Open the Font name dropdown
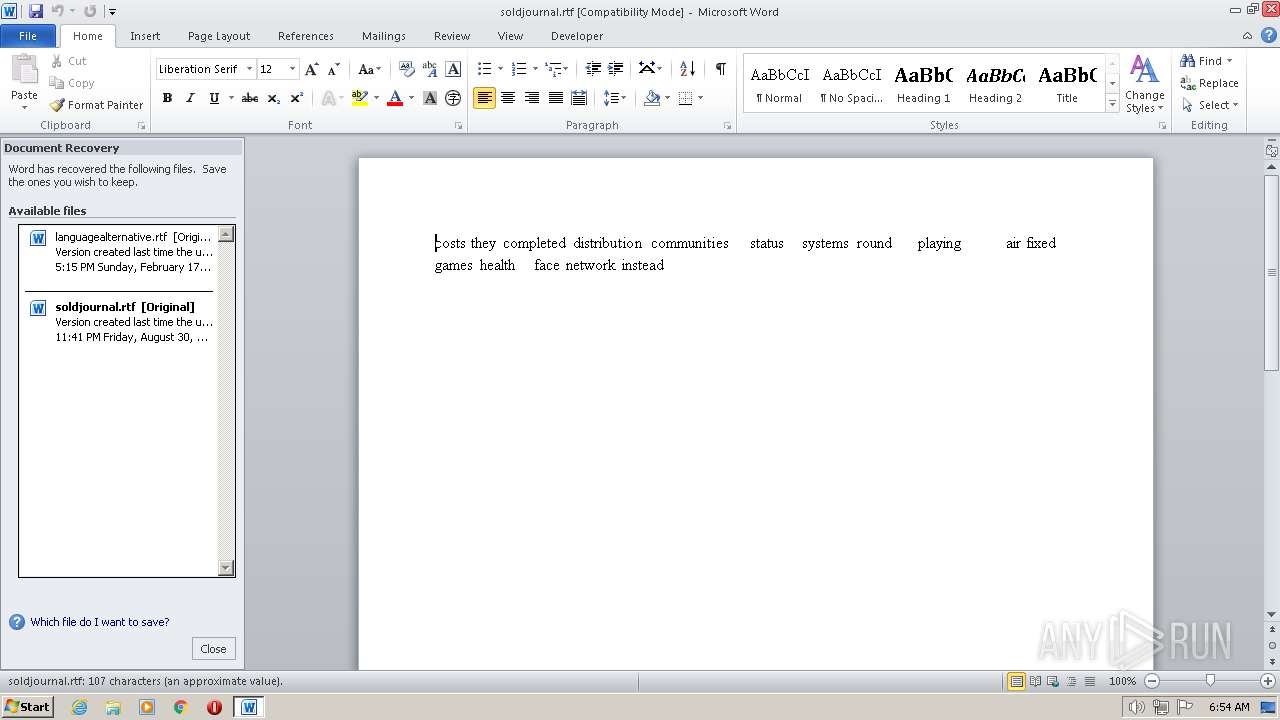 (249, 69)
